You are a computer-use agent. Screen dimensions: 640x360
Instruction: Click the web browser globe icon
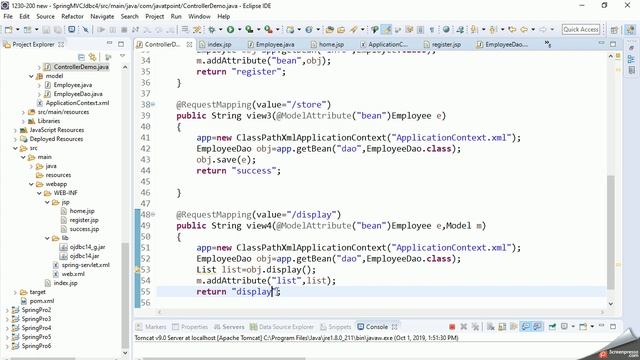pyautogui.click(x=446, y=29)
